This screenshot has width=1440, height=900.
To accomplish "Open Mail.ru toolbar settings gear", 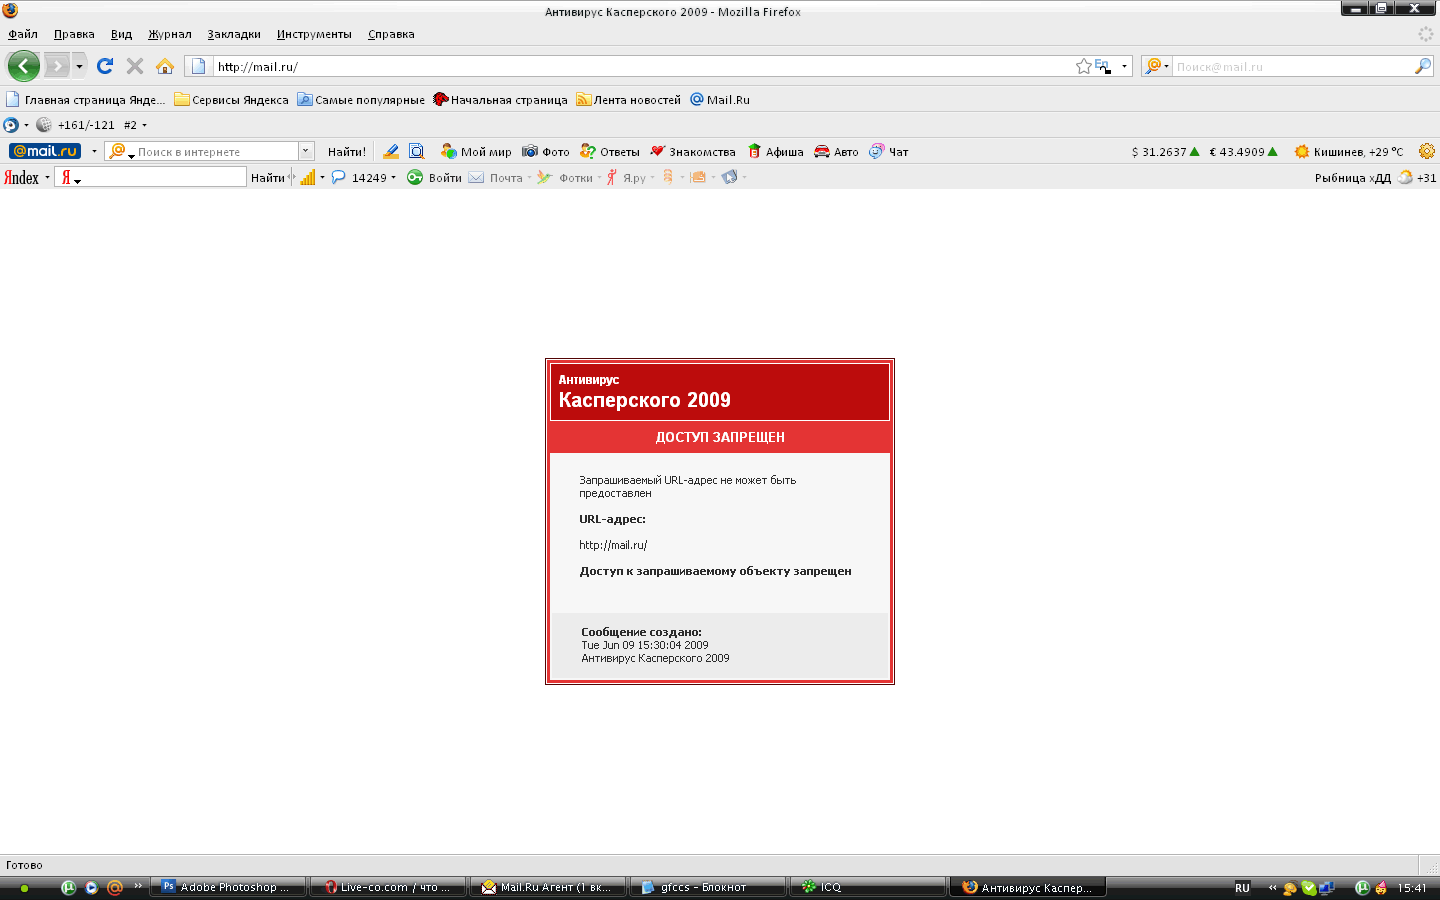I will pyautogui.click(x=1426, y=152).
